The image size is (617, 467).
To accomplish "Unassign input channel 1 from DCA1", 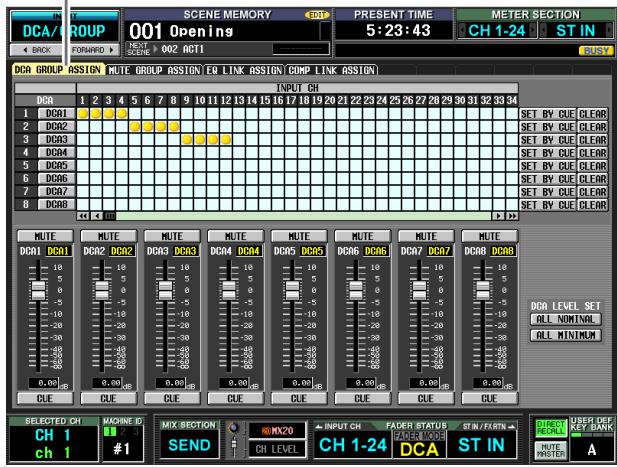I will (83, 114).
